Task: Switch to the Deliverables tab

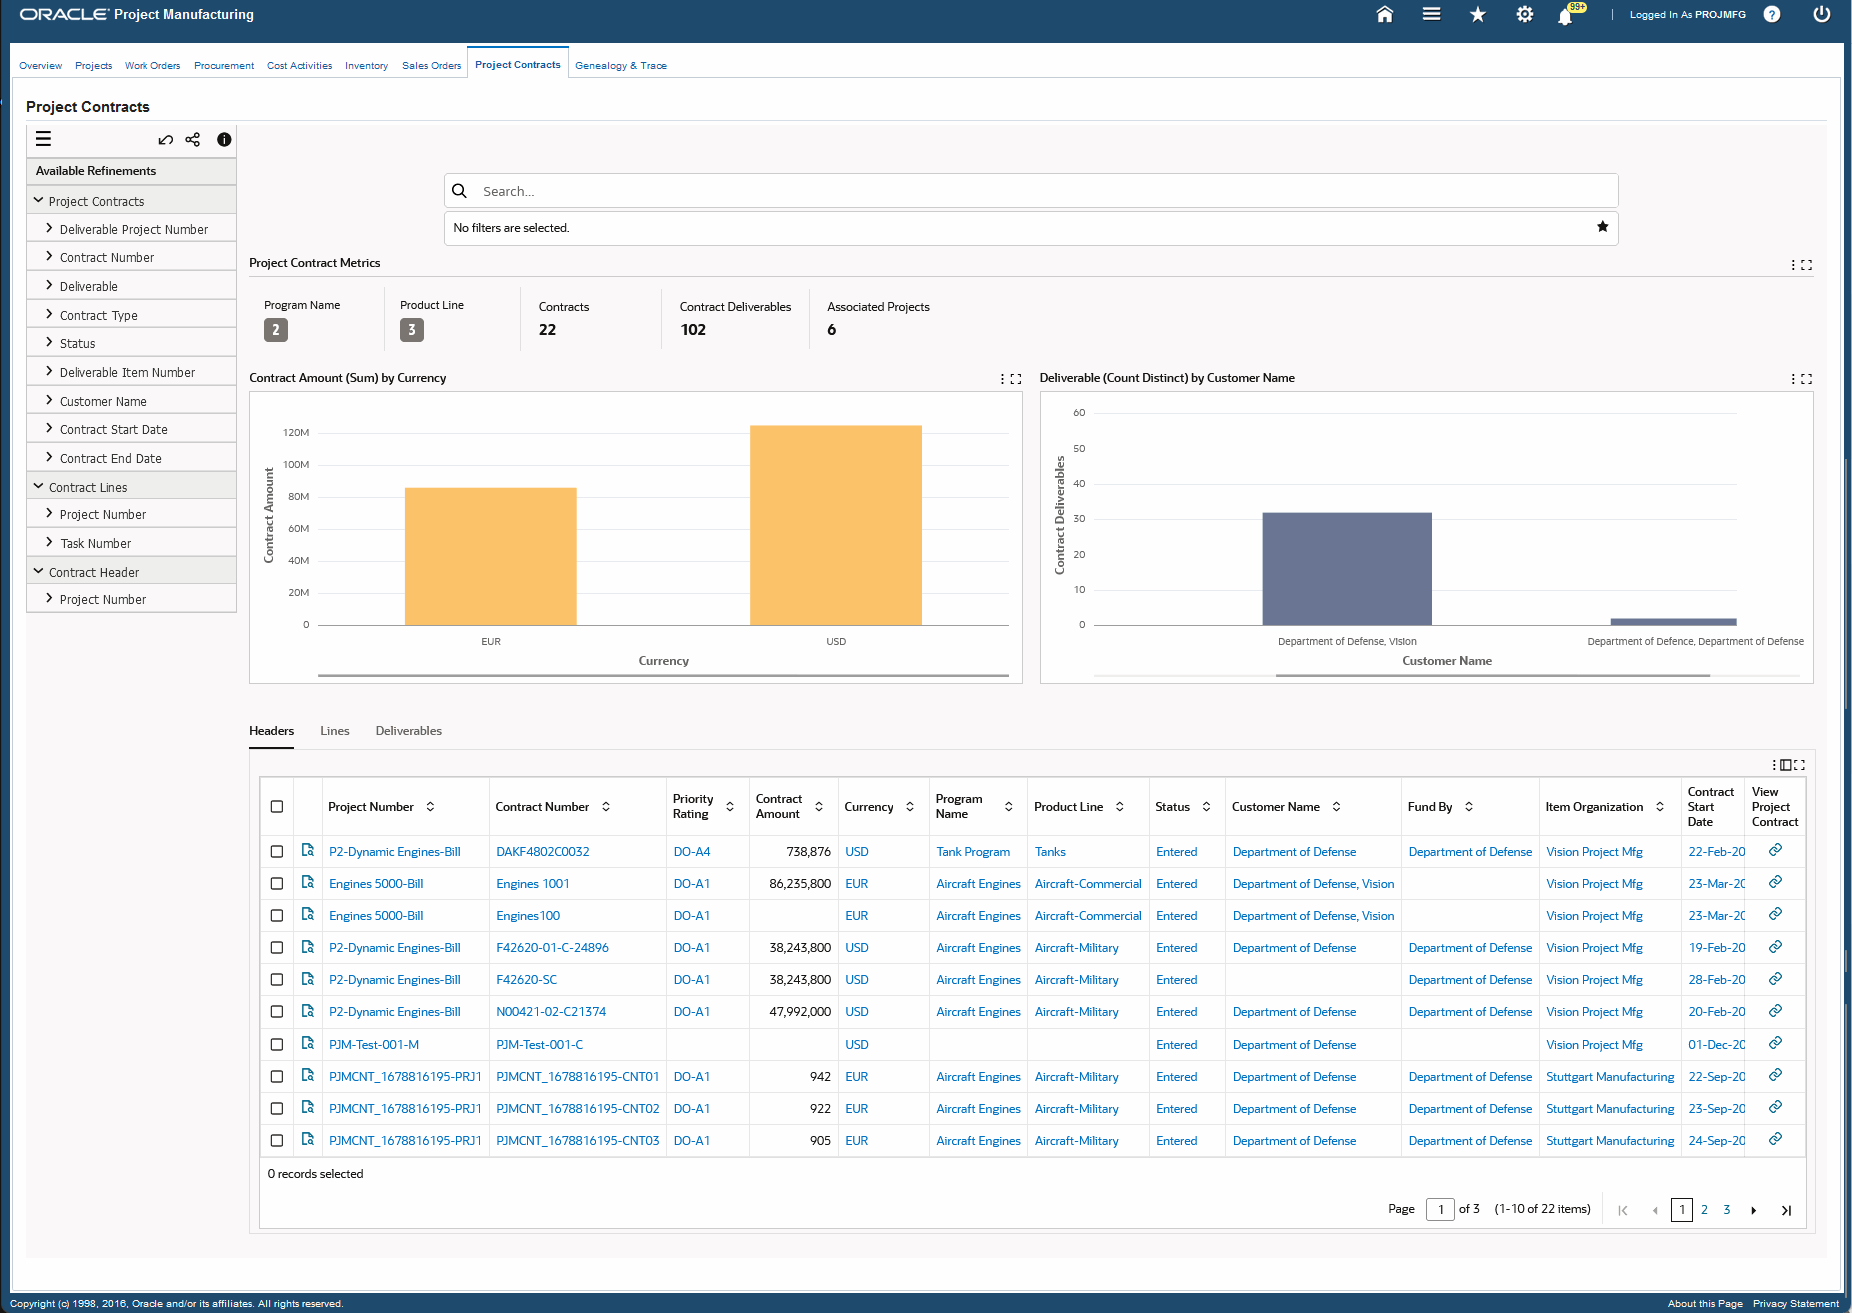Action: (x=409, y=731)
